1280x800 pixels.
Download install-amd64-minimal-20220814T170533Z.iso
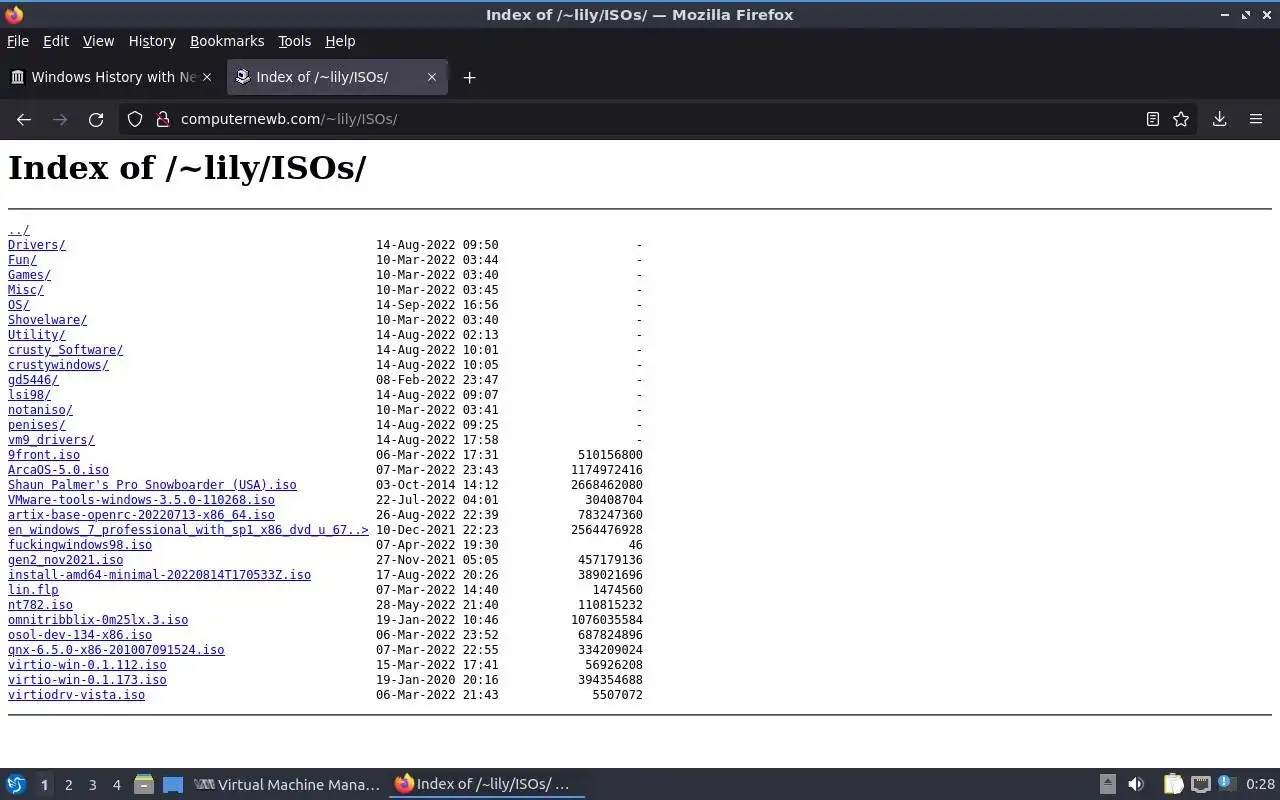[159, 575]
